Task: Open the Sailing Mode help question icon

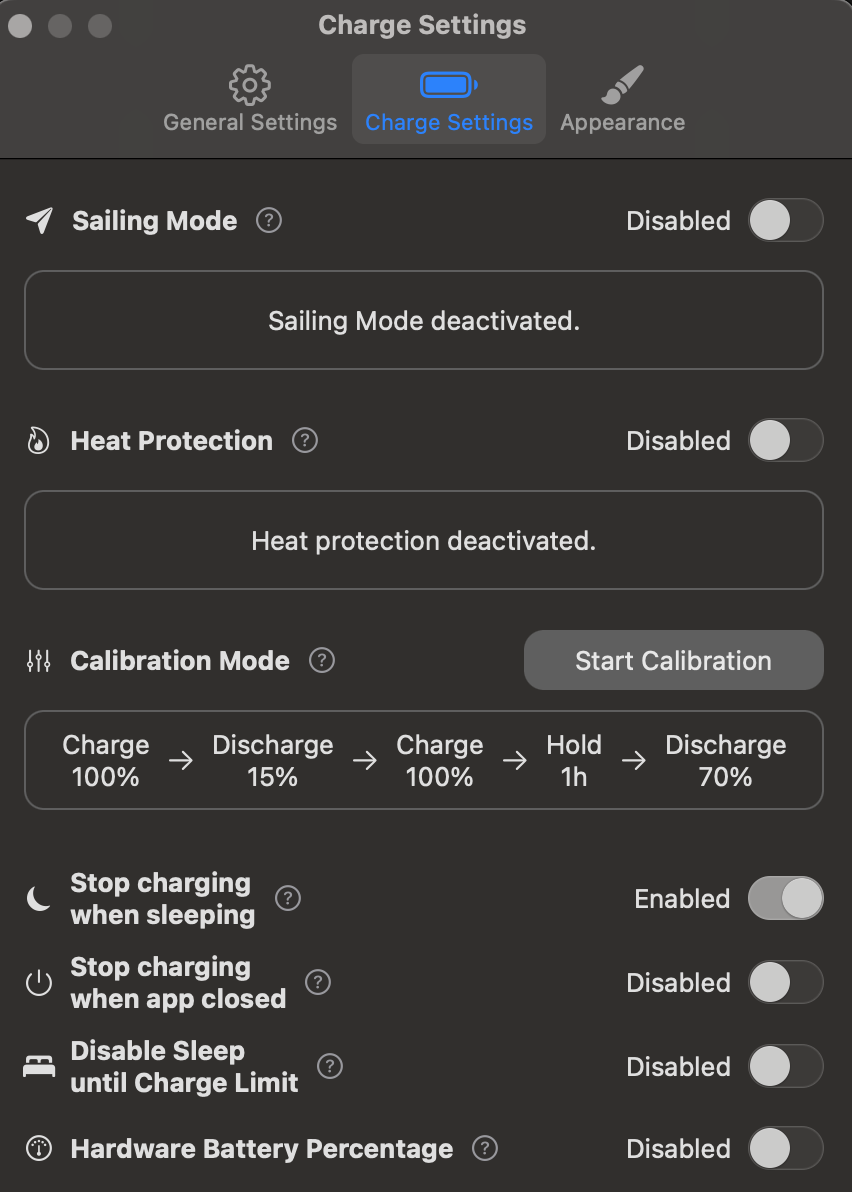Action: click(269, 220)
